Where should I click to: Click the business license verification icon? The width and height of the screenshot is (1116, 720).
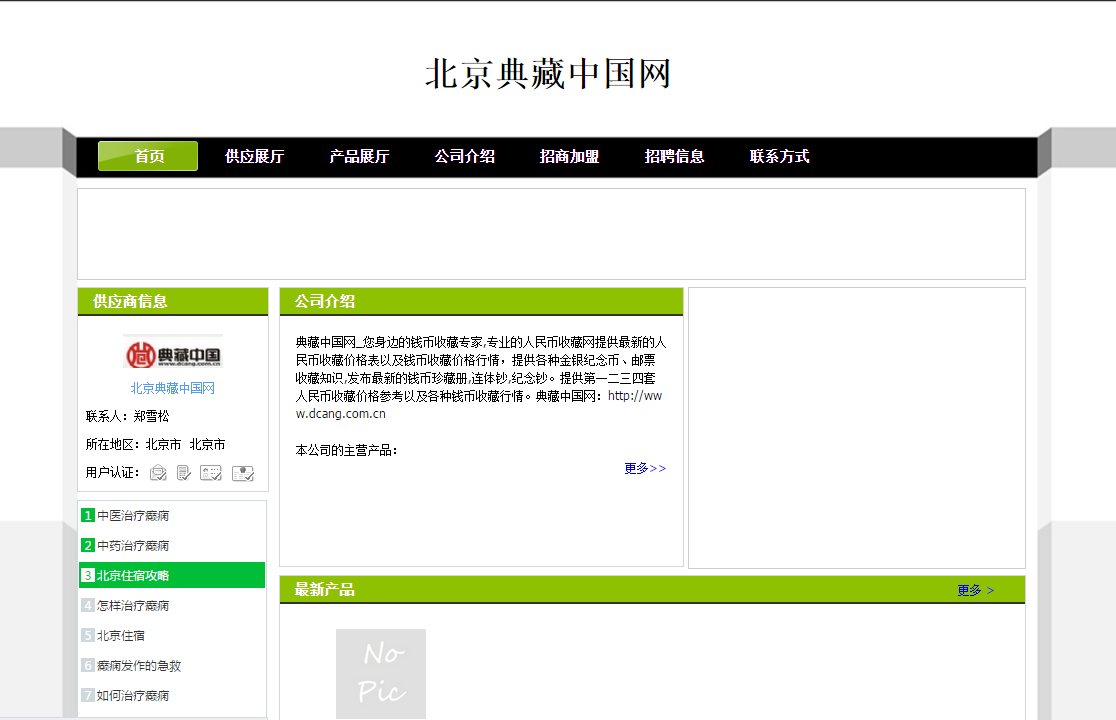243,473
